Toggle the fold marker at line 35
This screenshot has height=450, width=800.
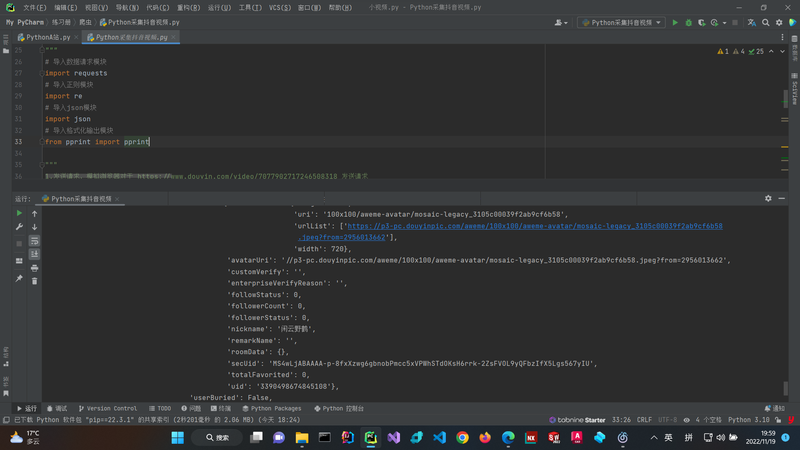pos(42,165)
